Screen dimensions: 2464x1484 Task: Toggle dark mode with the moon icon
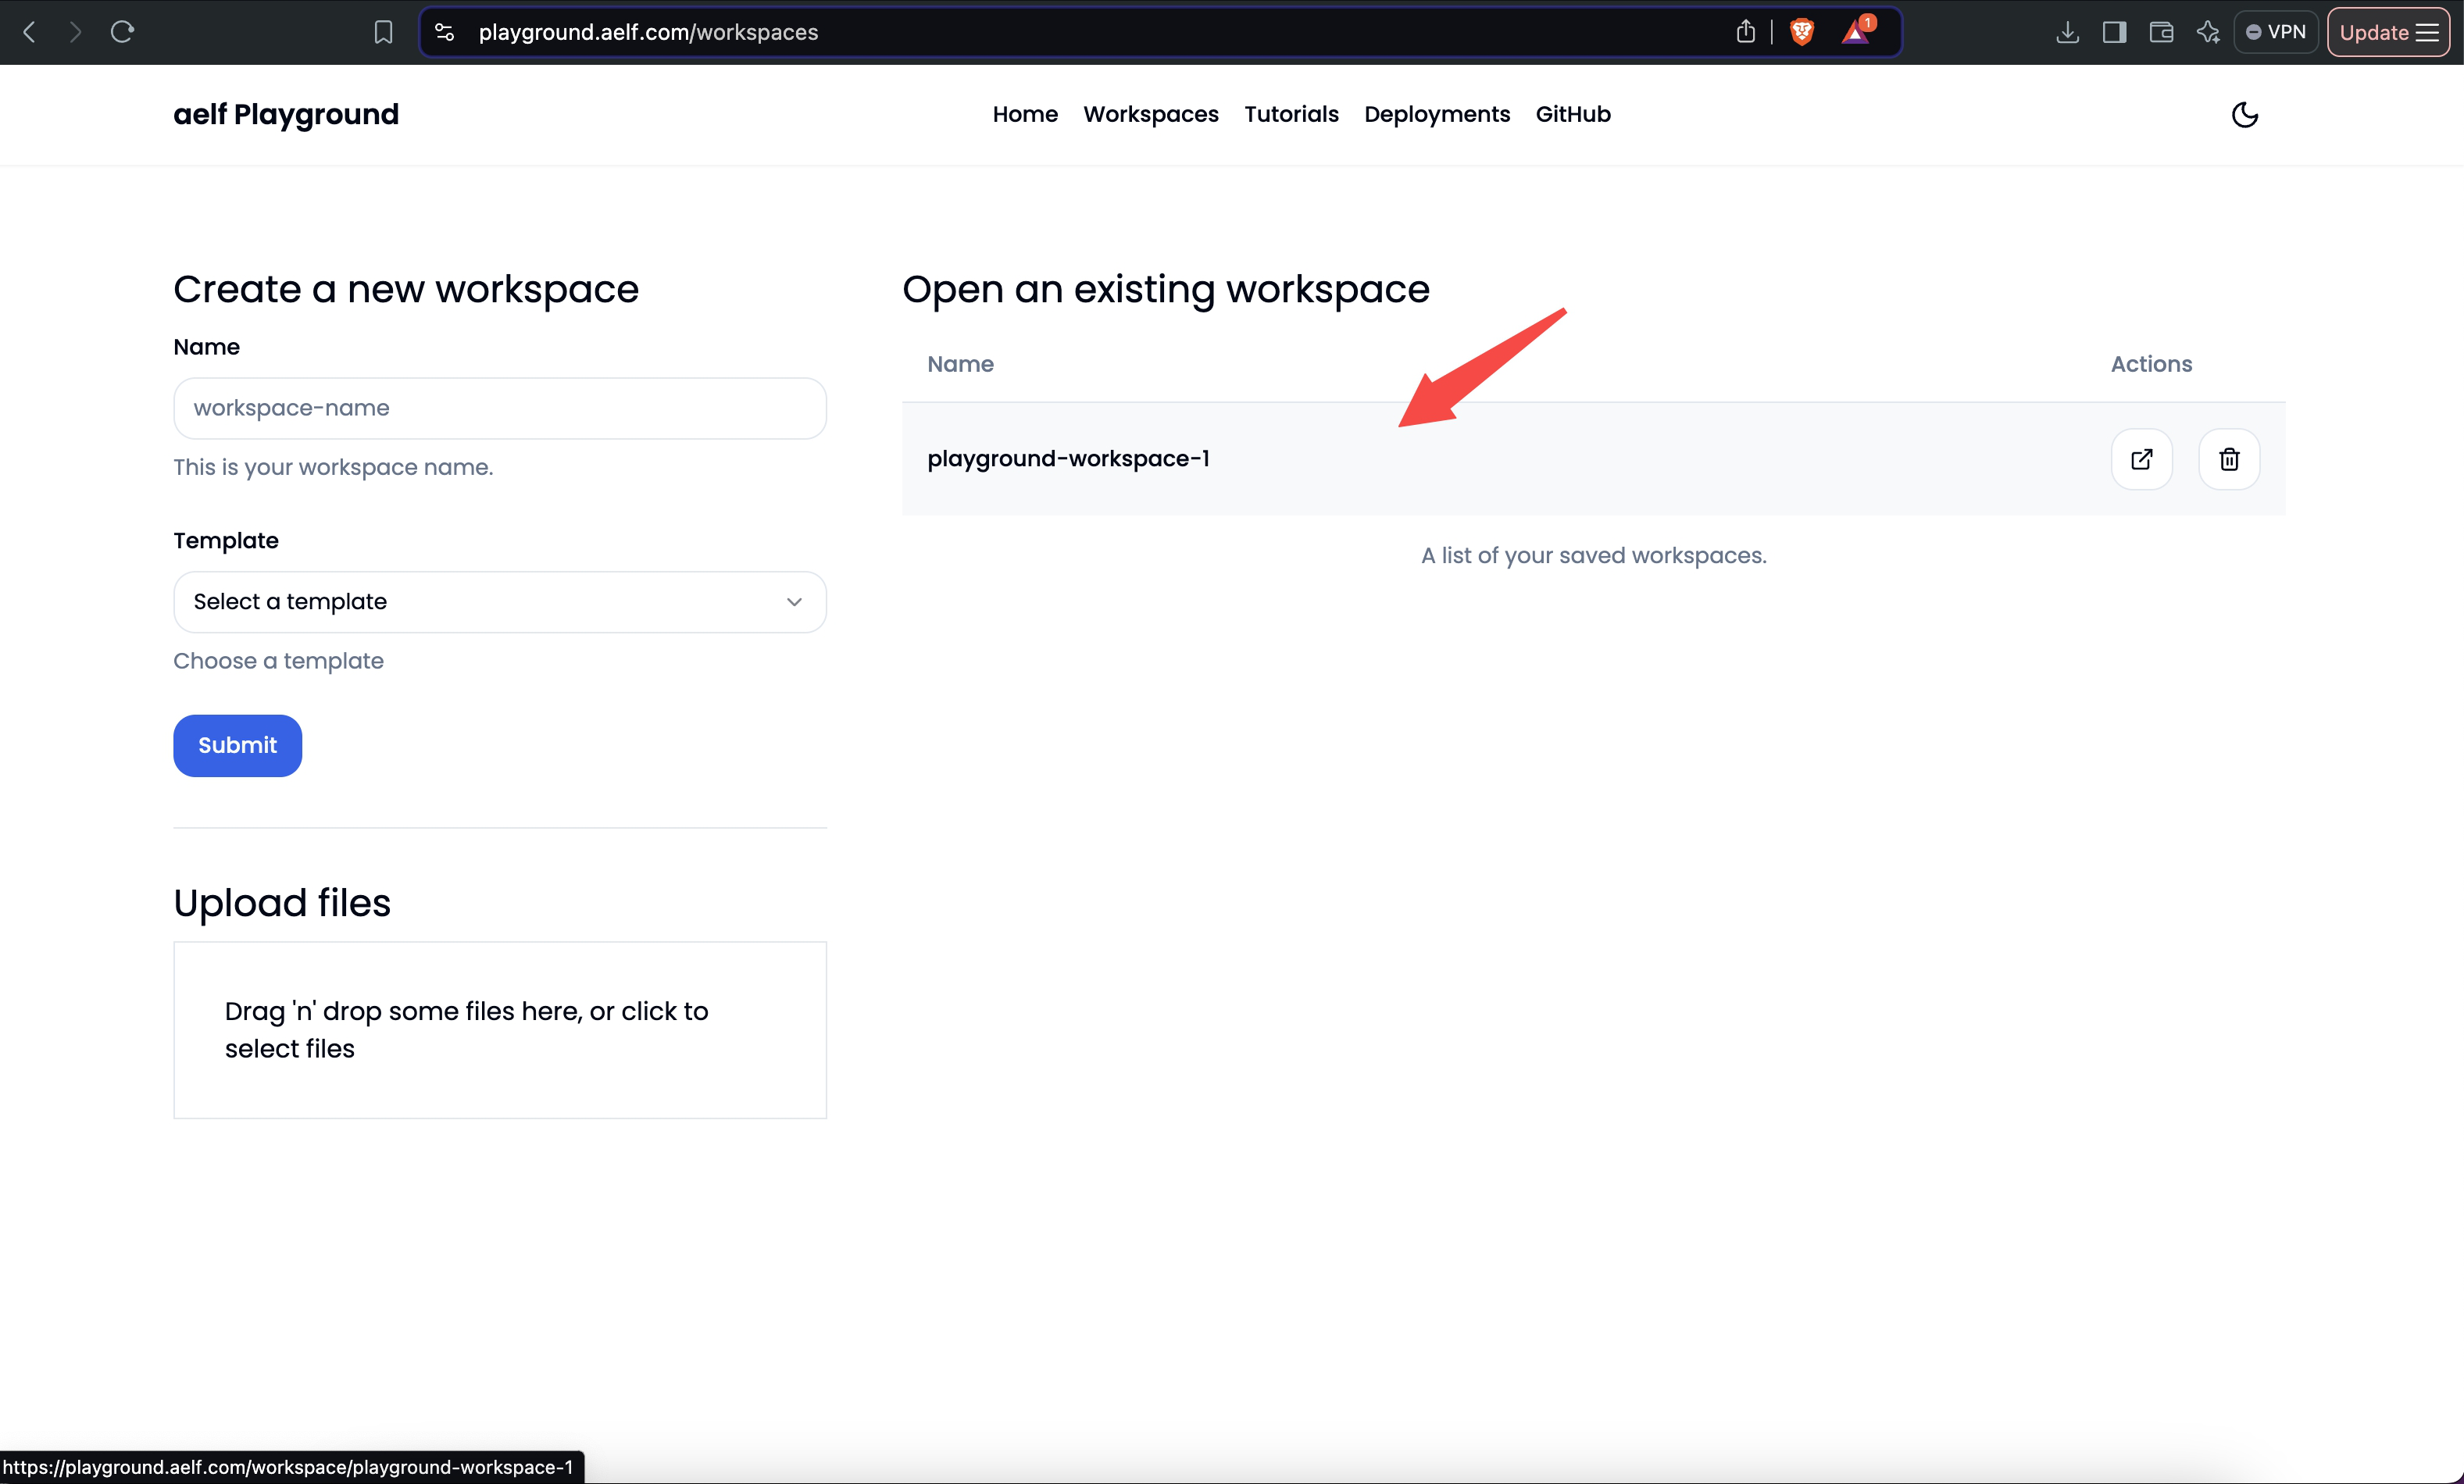2244,115
